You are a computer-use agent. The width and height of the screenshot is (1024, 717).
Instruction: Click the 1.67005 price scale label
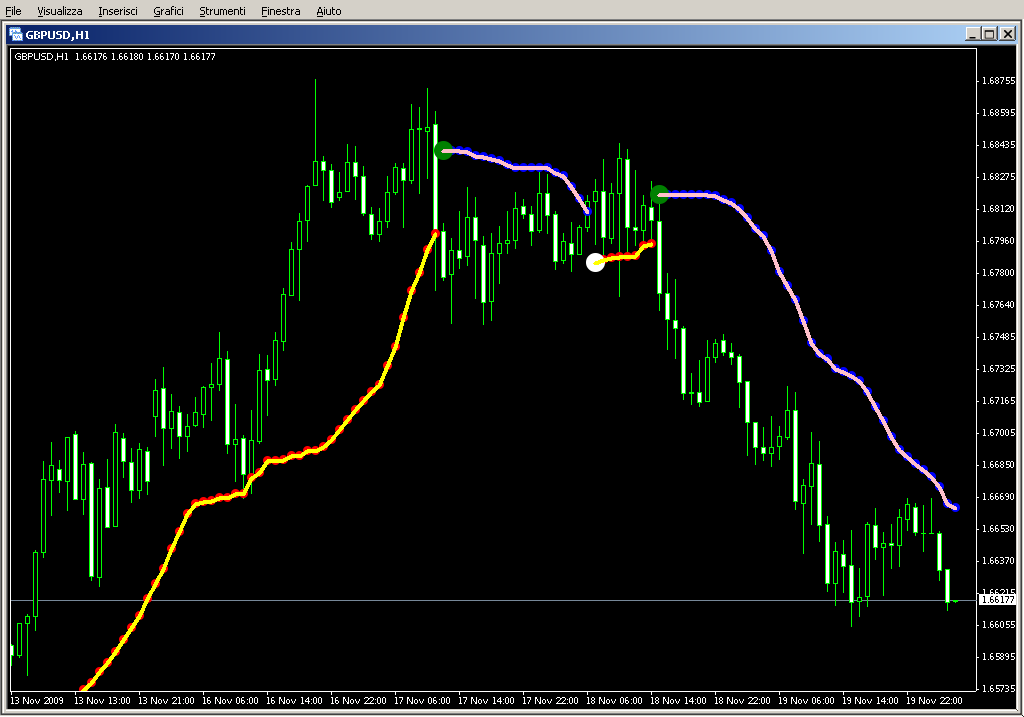(999, 433)
